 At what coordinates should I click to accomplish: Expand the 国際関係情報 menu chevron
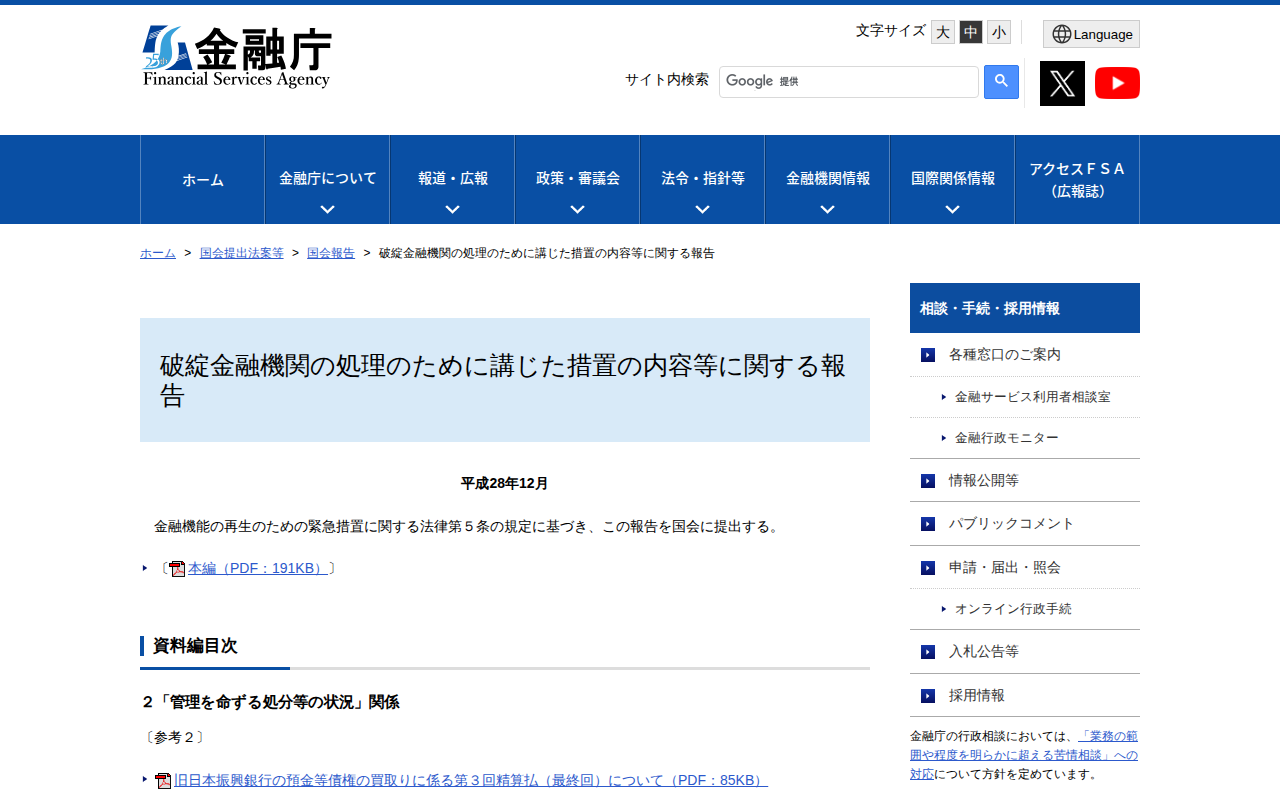952,209
